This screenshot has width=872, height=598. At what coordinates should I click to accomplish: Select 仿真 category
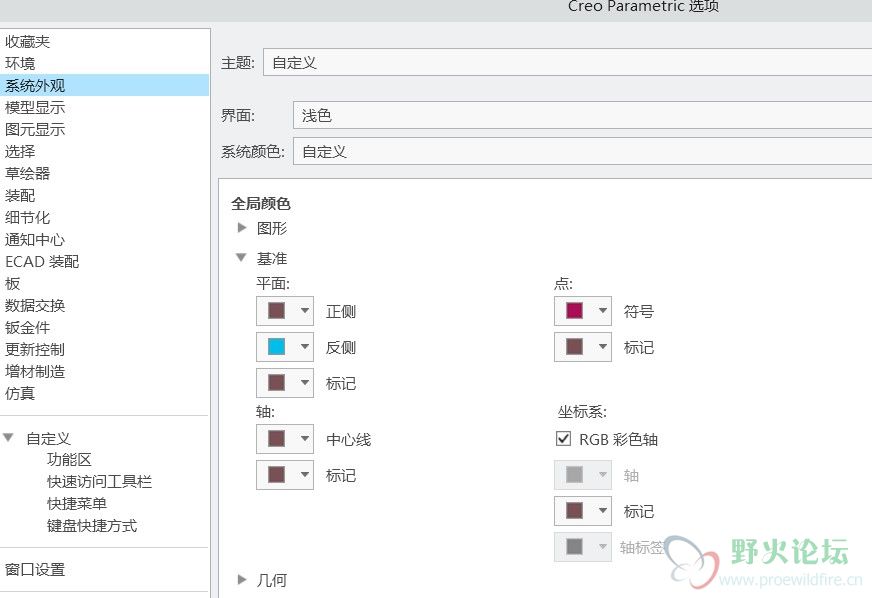pyautogui.click(x=20, y=394)
